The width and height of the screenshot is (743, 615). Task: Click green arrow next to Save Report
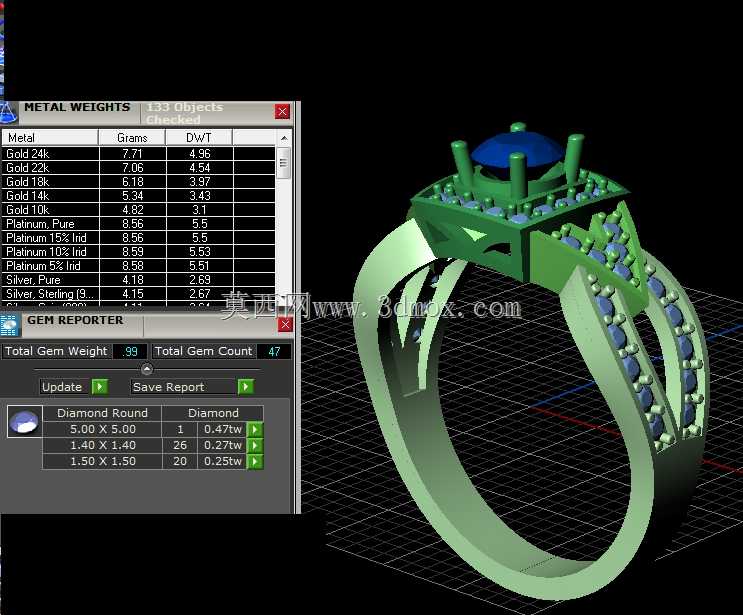pos(245,387)
